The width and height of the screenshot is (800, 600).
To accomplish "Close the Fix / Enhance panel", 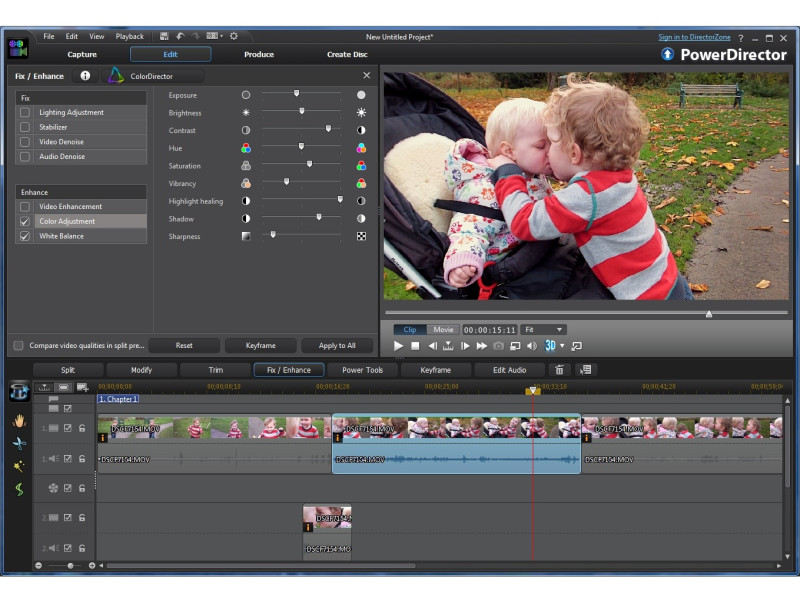I will click(x=366, y=76).
